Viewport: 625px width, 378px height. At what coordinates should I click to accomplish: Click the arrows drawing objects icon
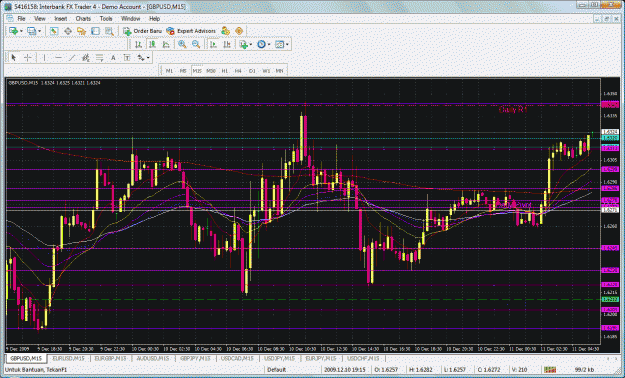click(x=141, y=58)
